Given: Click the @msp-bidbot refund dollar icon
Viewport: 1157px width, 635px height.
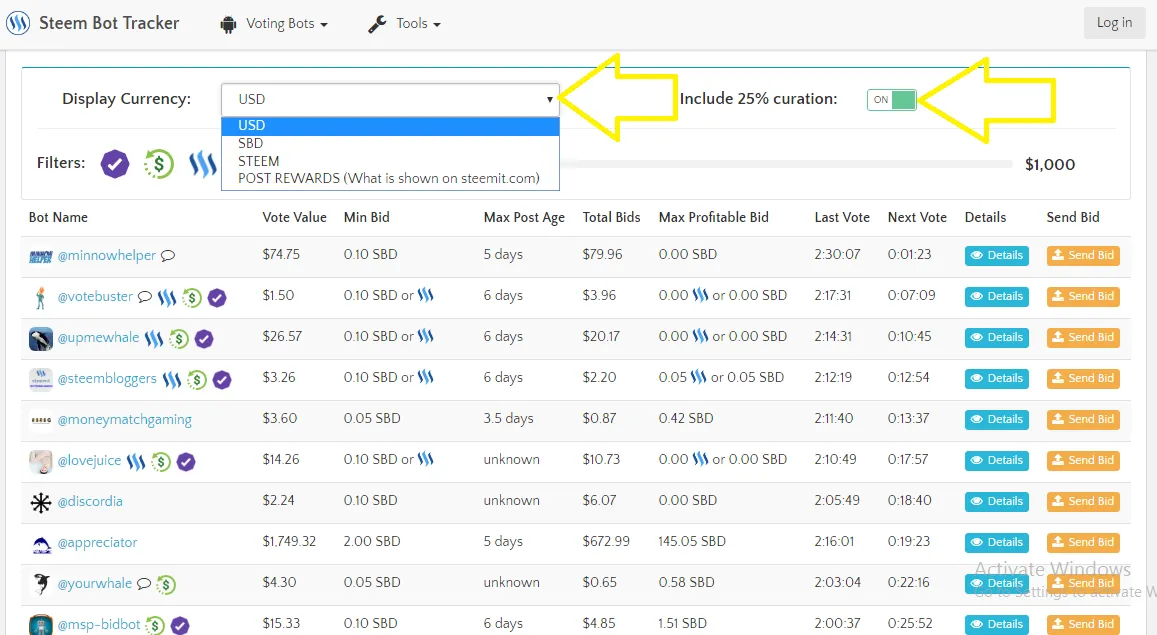Looking at the screenshot, I should click(x=155, y=625).
